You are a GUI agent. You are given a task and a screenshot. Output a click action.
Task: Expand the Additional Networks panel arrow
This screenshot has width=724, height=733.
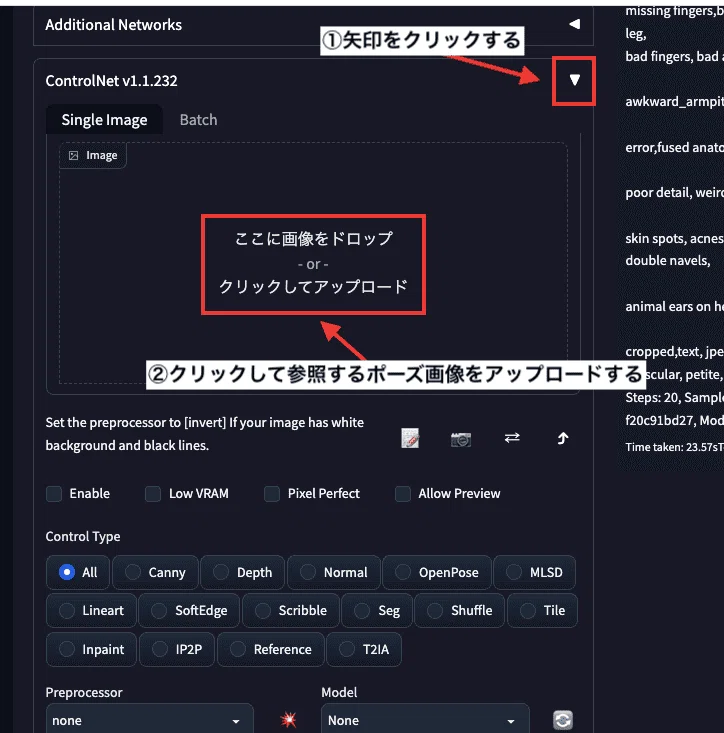coord(574,24)
